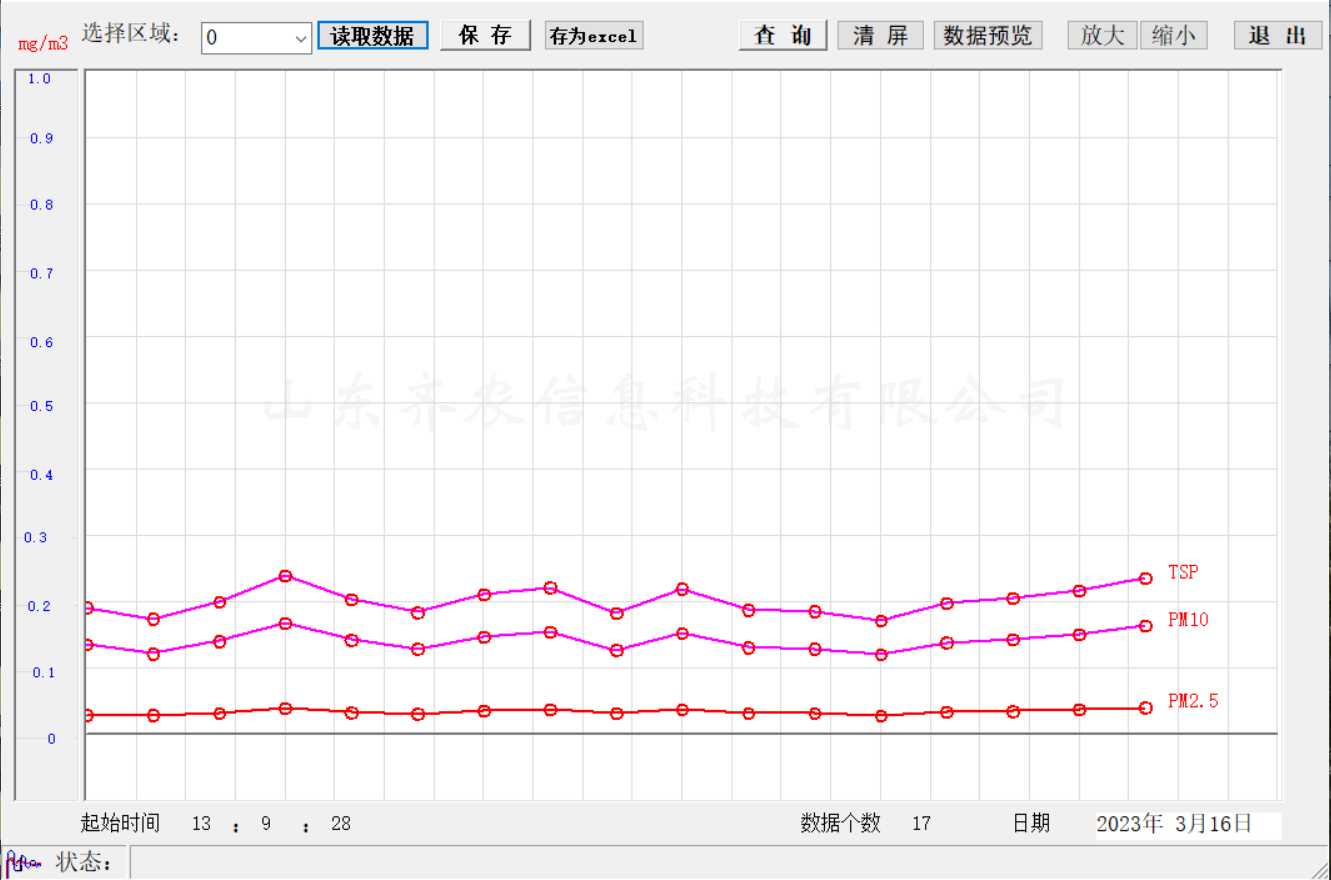Open 数据预览 data preview
This screenshot has height=880, width=1331.
988,36
